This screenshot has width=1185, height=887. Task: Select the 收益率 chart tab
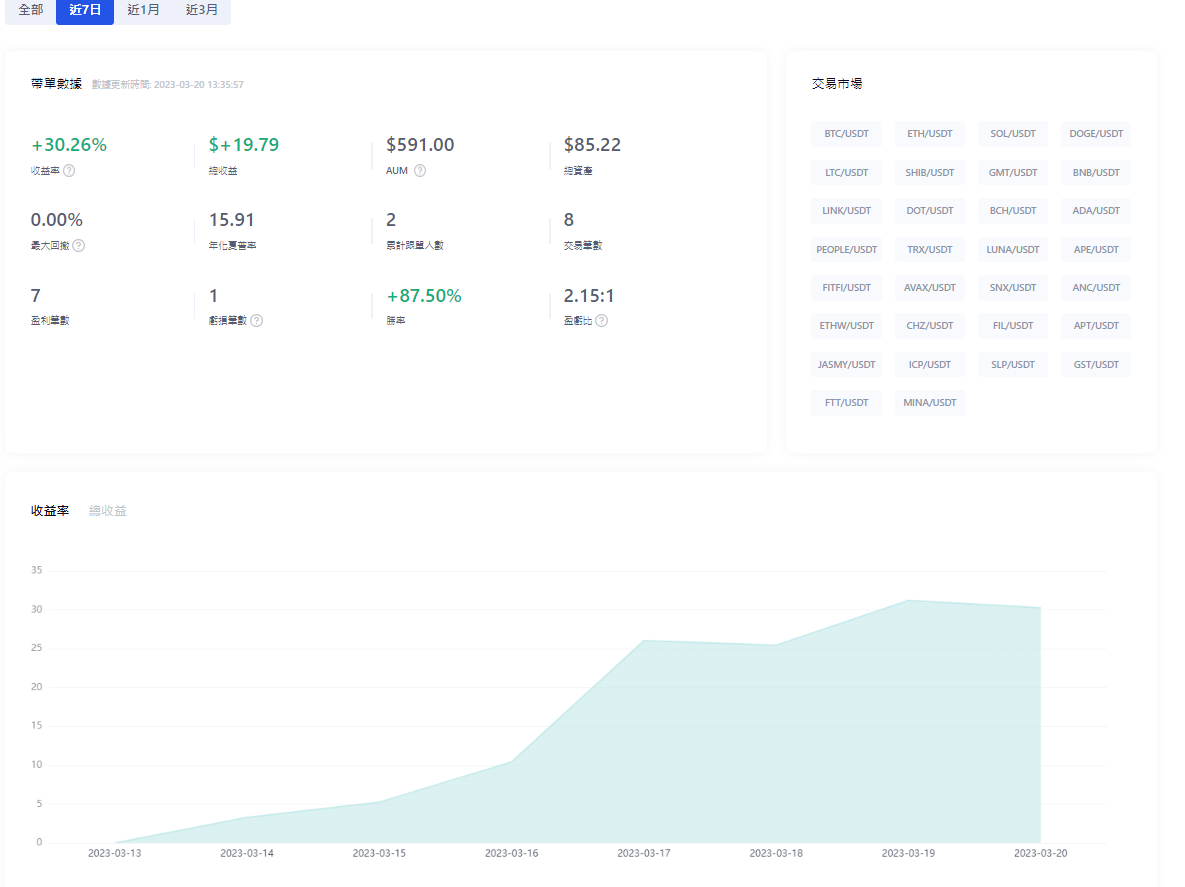[x=50, y=511]
